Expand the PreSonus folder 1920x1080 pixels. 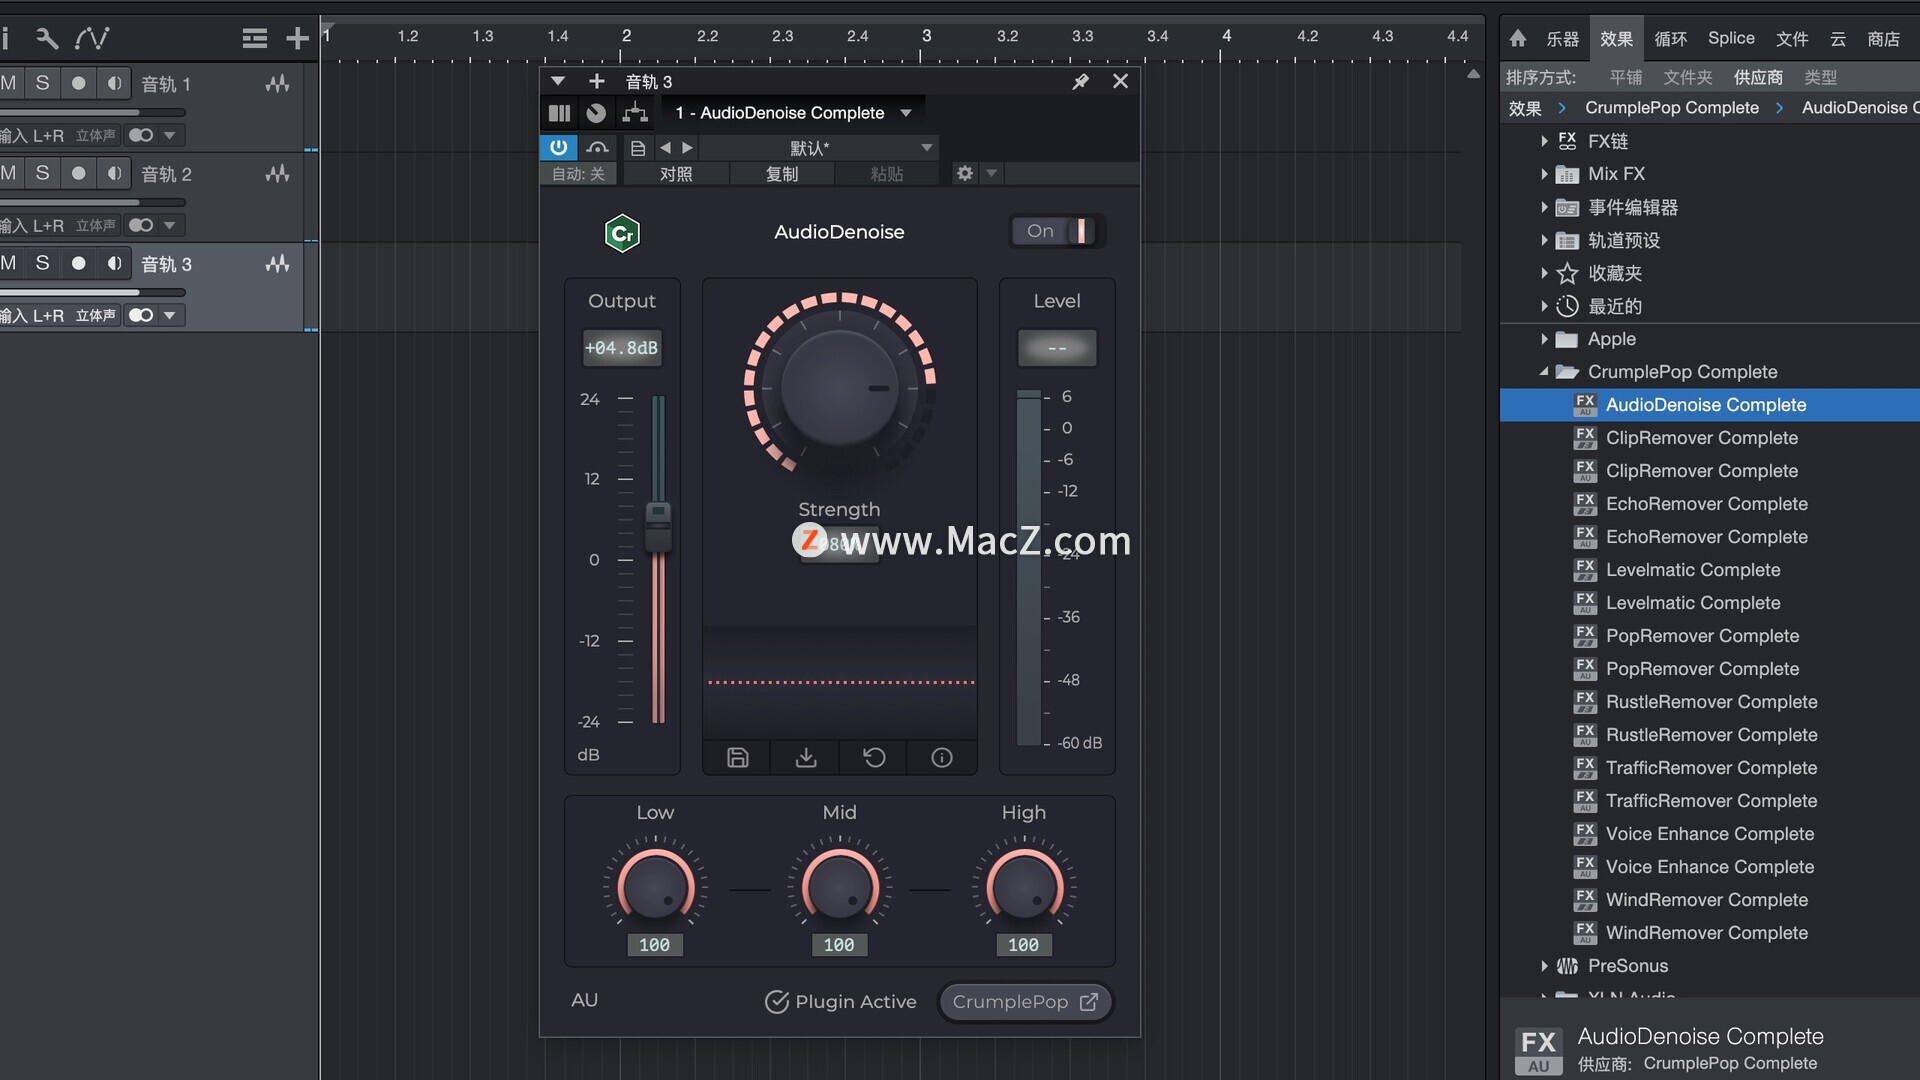[1544, 966]
